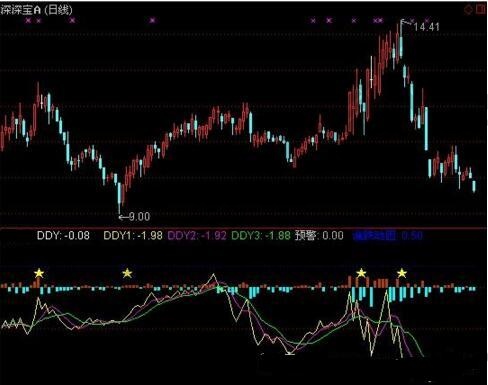Click the yellow star signal beneath the DDY1 label

pyautogui.click(x=127, y=273)
